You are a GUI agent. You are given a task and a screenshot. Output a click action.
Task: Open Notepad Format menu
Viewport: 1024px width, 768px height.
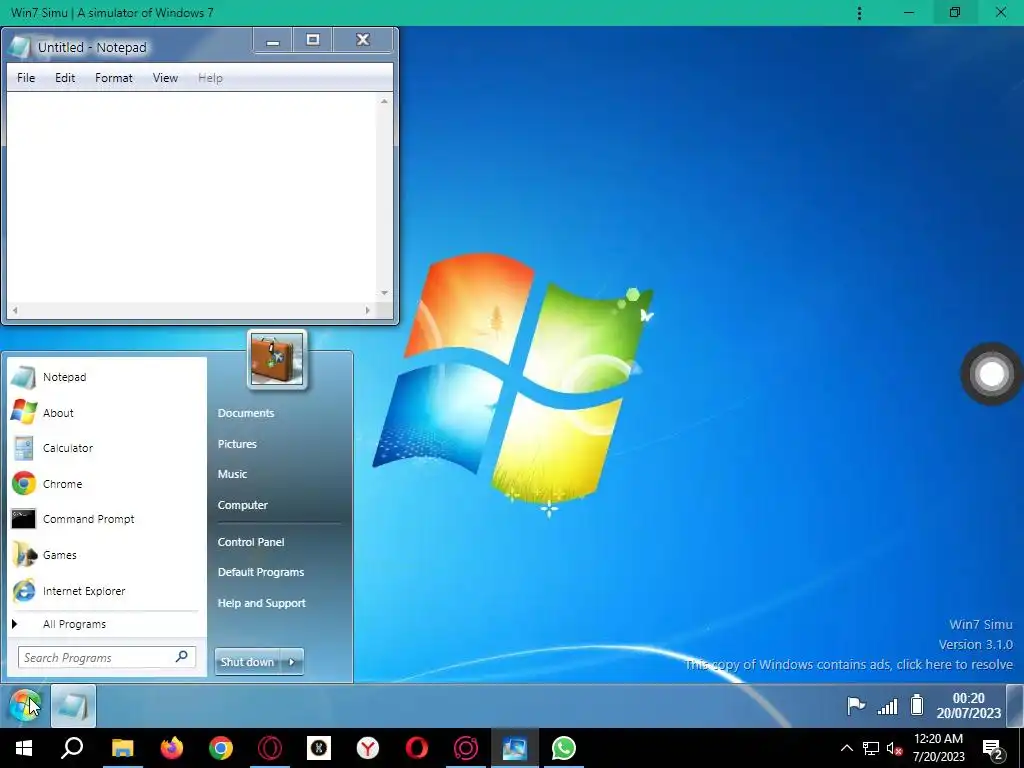(x=114, y=78)
